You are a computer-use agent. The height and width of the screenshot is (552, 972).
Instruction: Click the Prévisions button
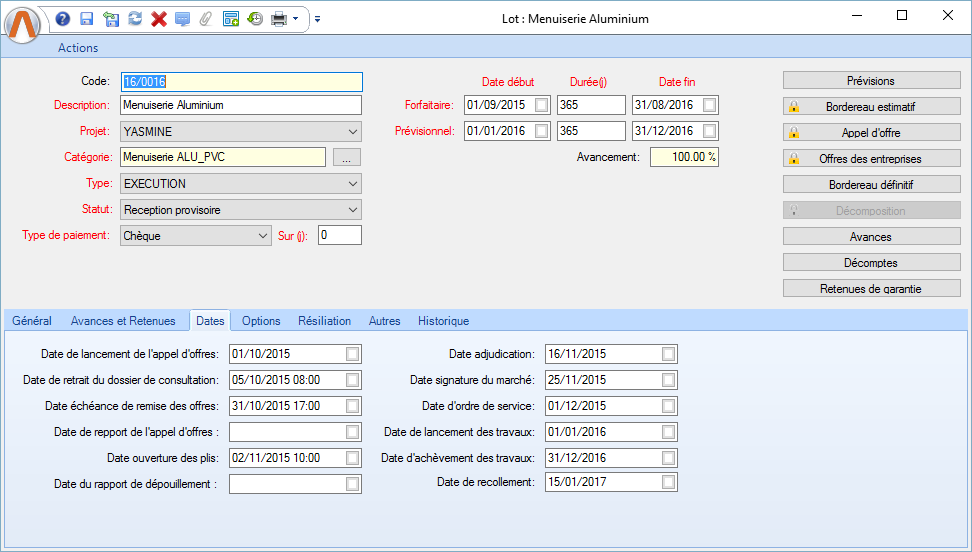[870, 80]
